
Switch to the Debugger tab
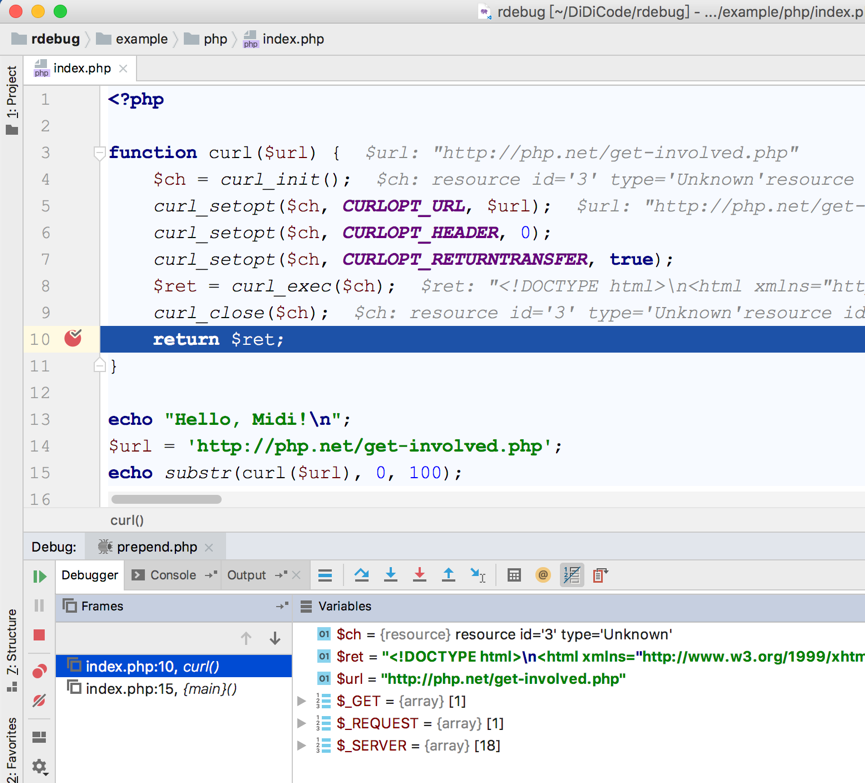click(89, 576)
